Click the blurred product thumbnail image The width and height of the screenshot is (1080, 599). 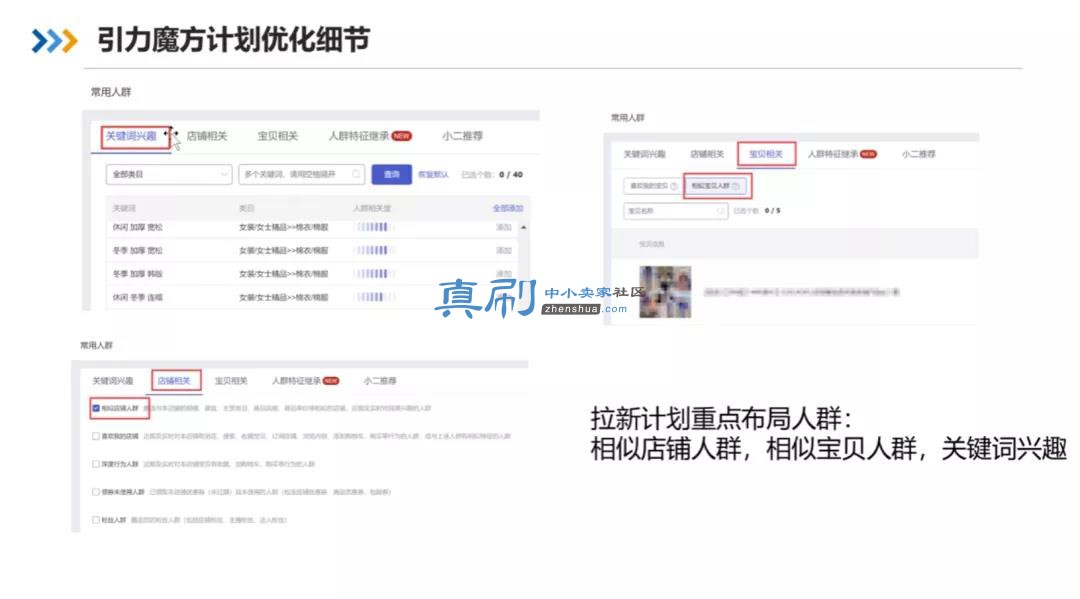pos(665,292)
